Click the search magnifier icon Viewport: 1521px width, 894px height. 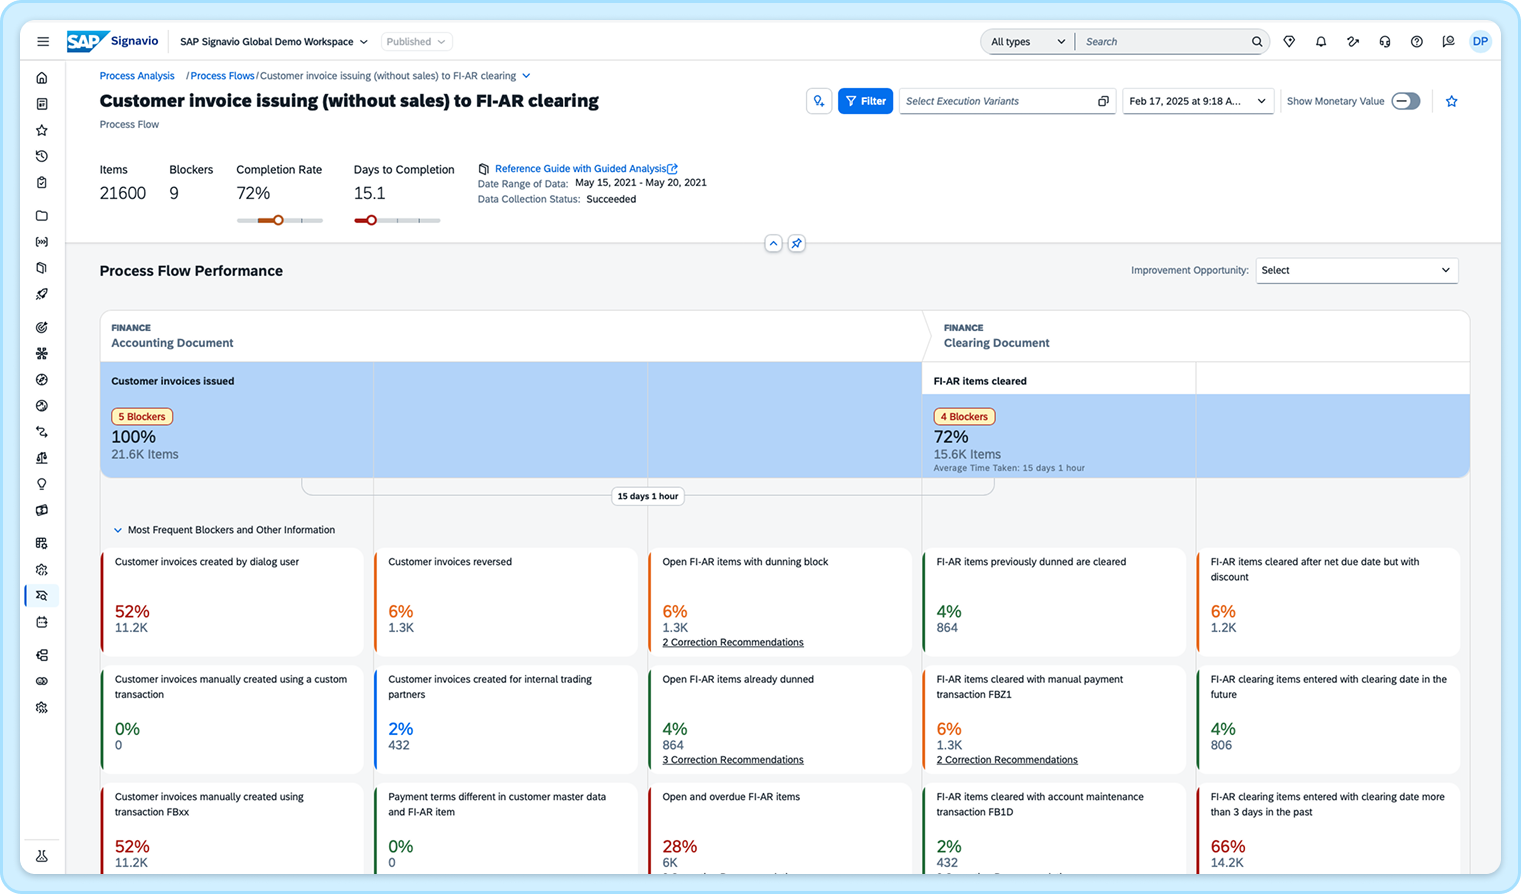[1257, 42]
